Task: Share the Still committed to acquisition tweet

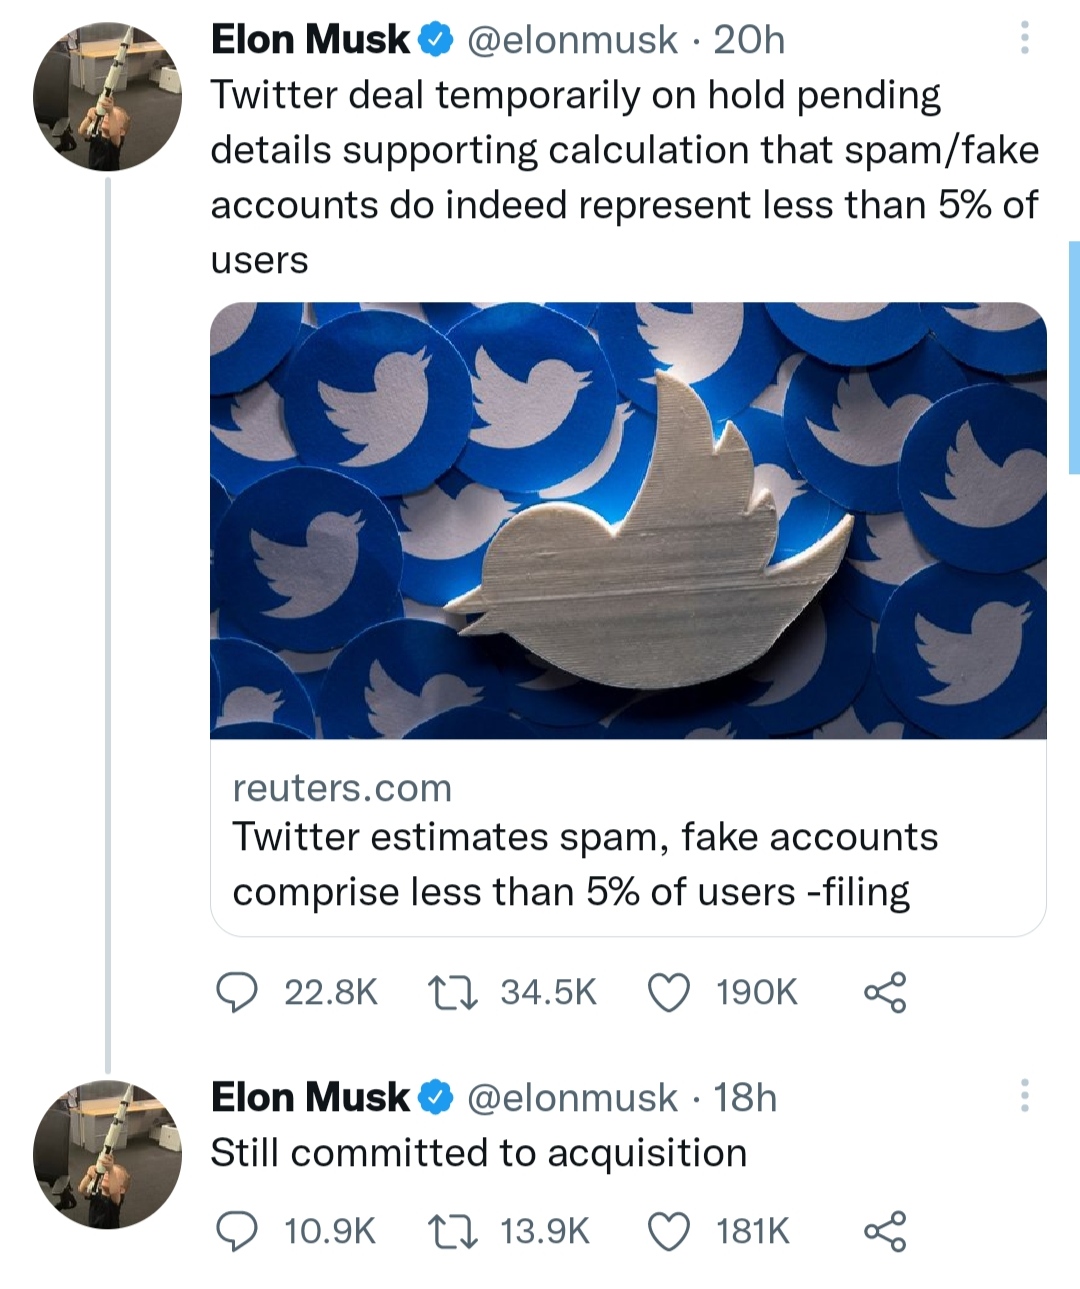Action: pos(885,1231)
